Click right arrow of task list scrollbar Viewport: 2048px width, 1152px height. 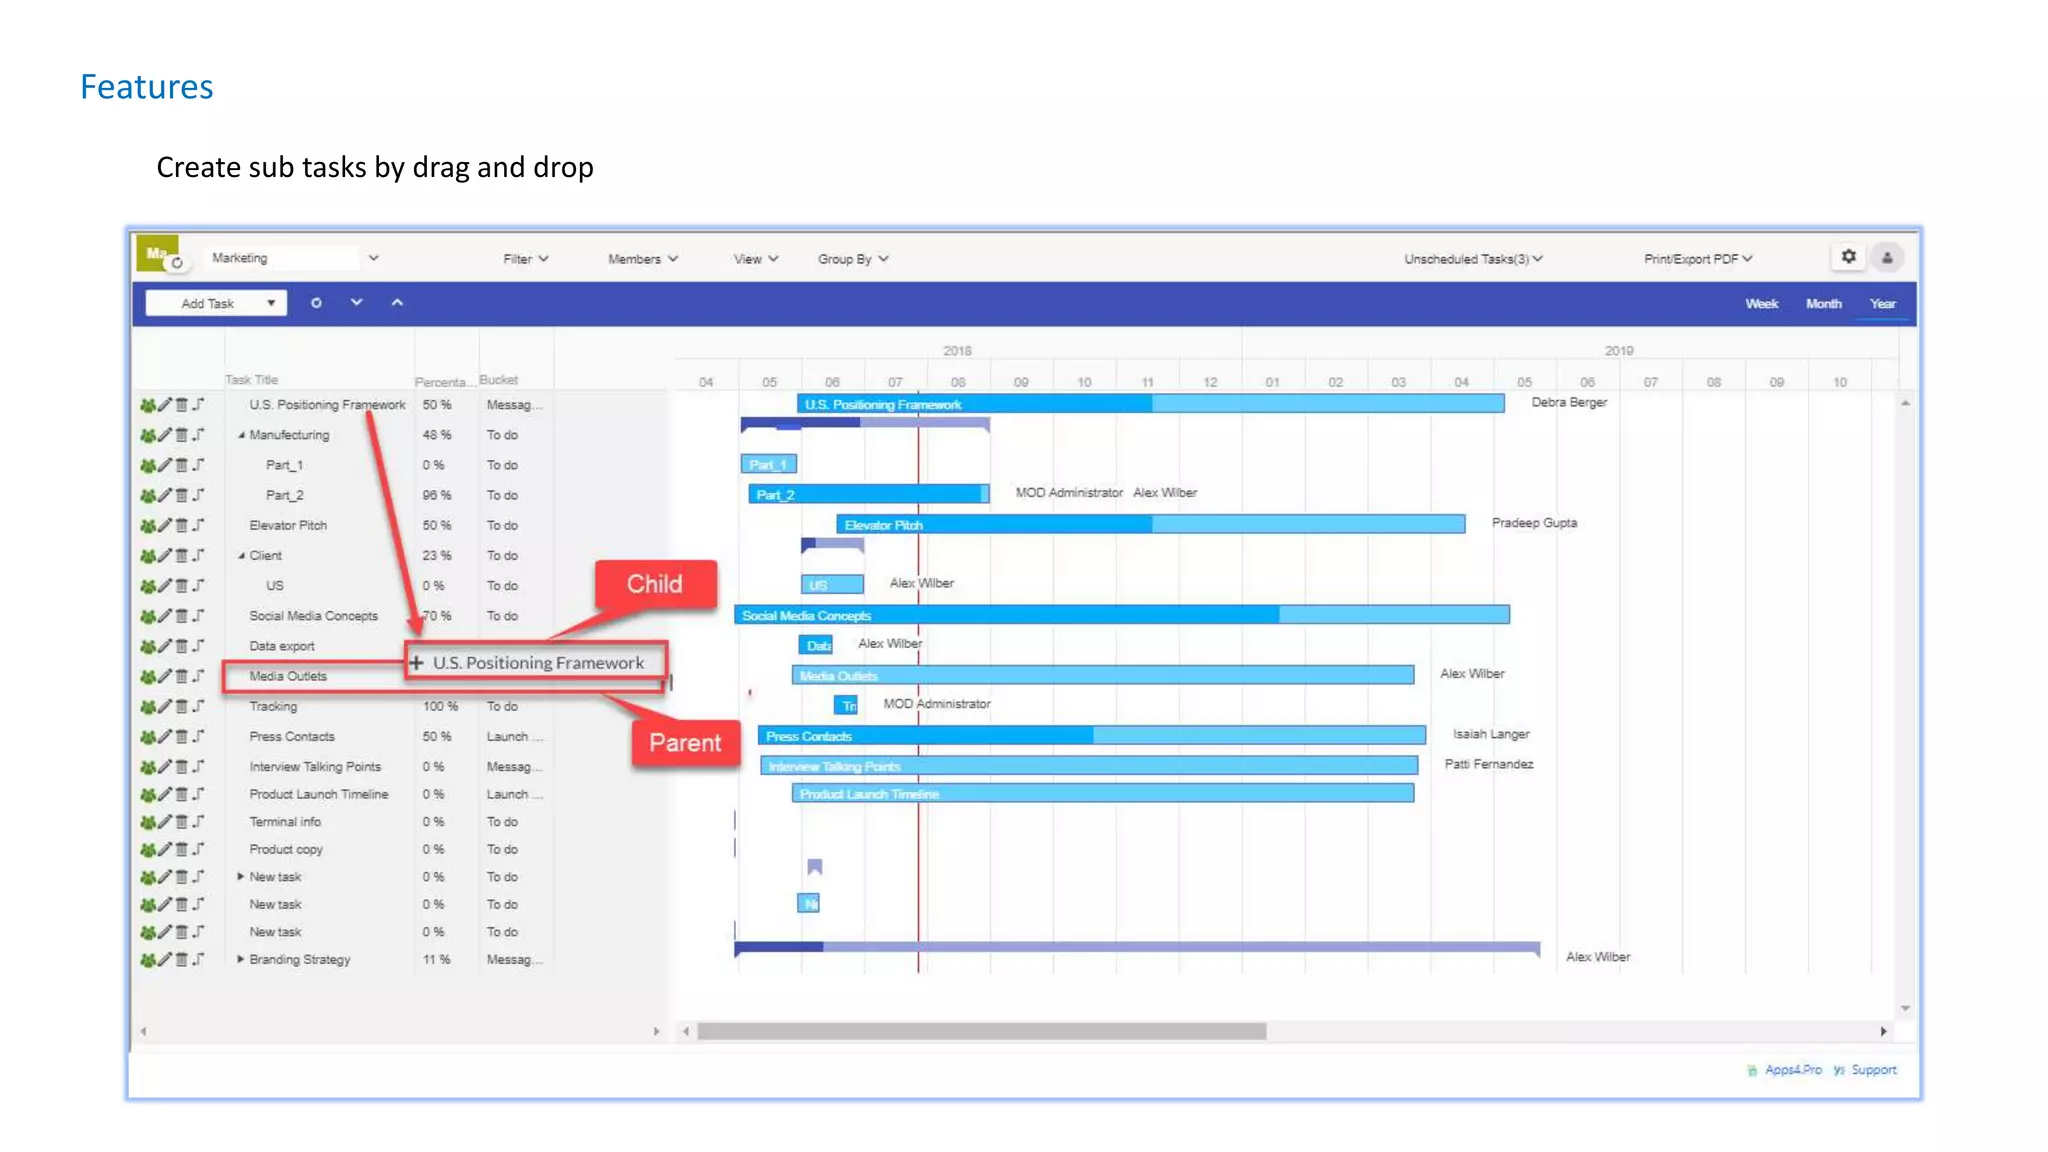click(656, 1031)
